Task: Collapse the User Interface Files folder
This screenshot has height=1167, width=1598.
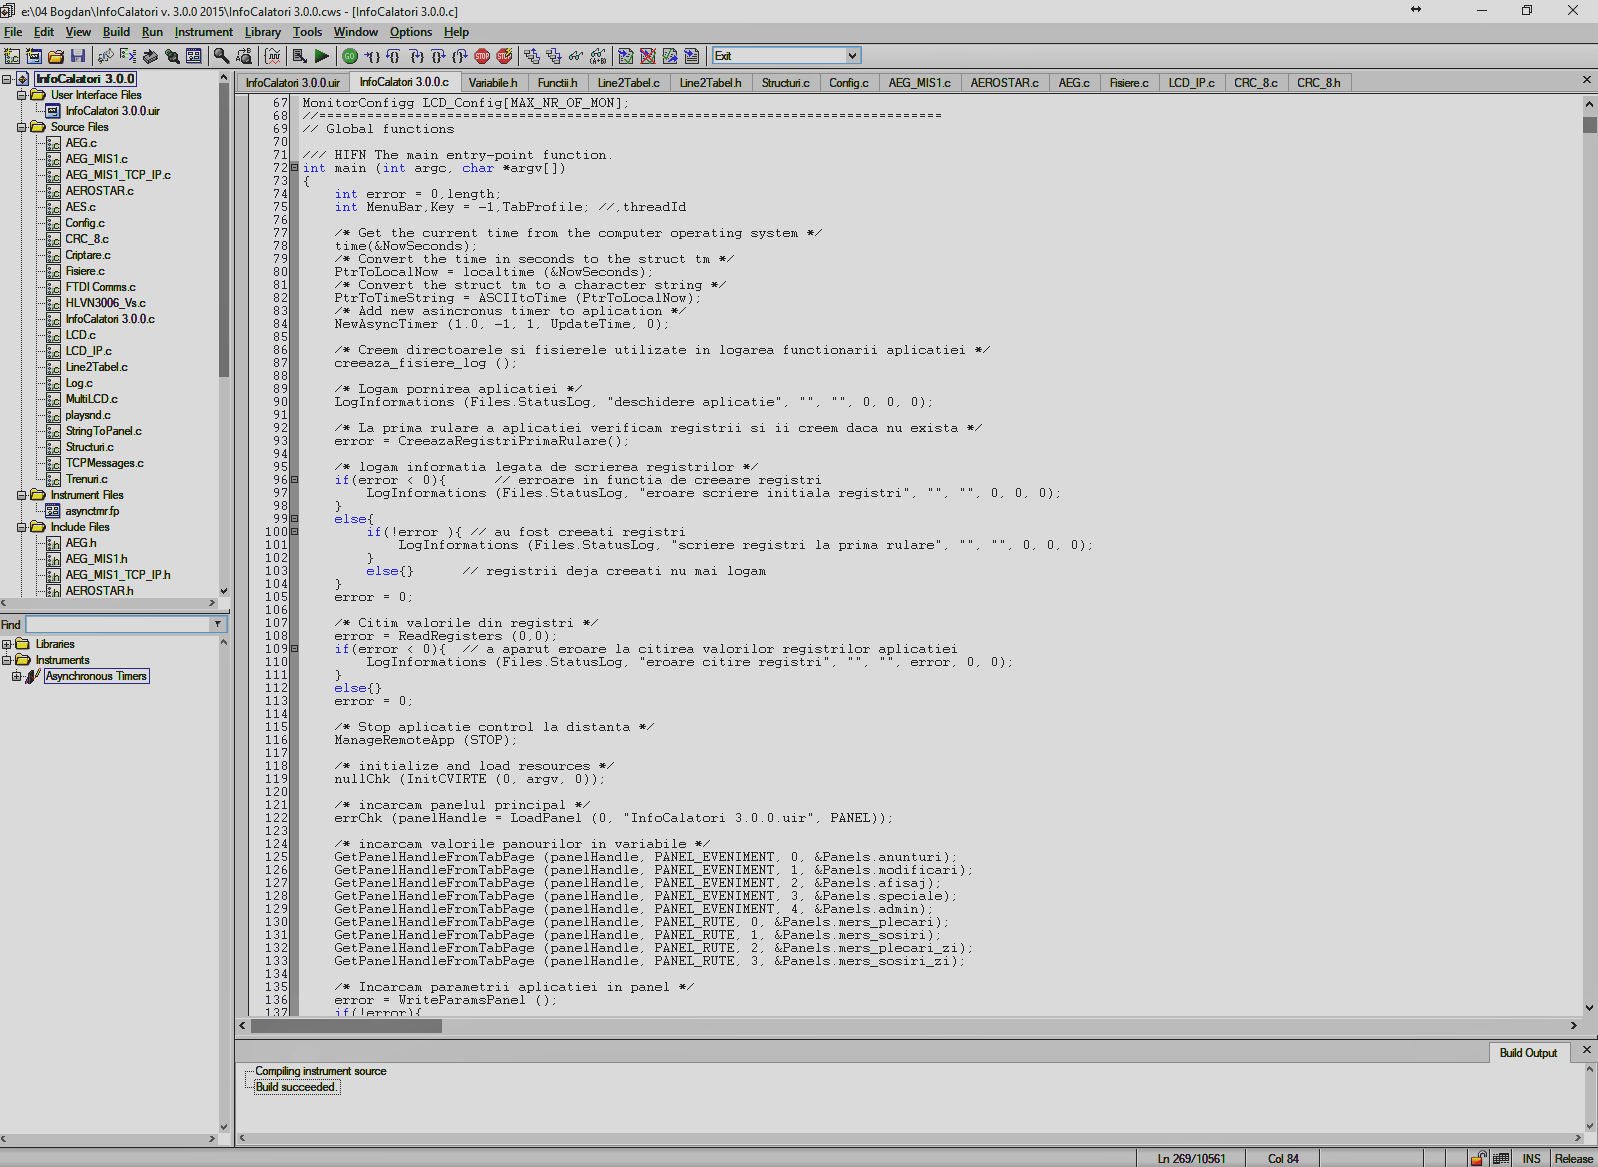Action: tap(21, 95)
